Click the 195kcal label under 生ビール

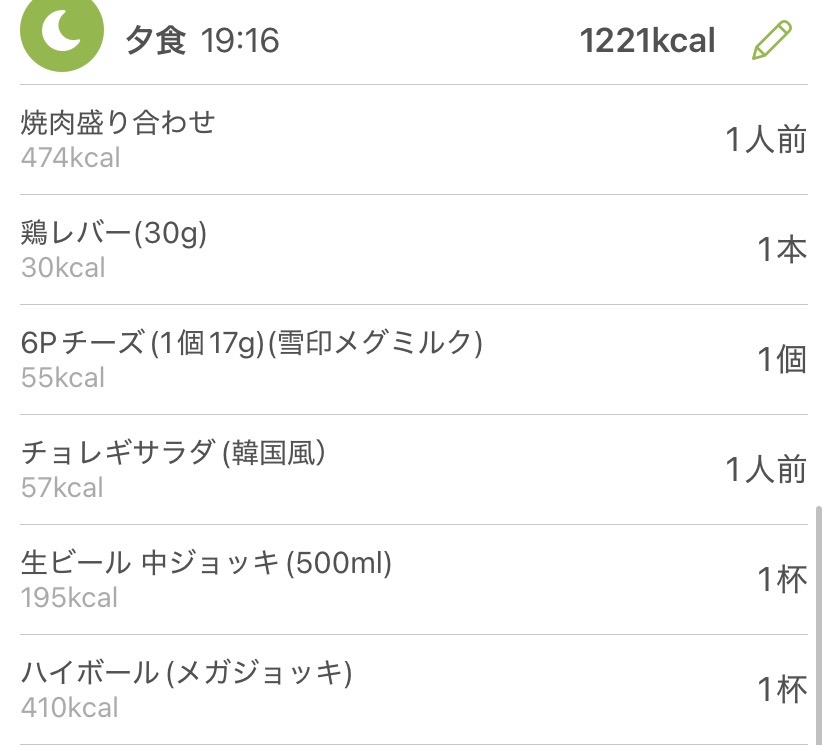tap(70, 598)
